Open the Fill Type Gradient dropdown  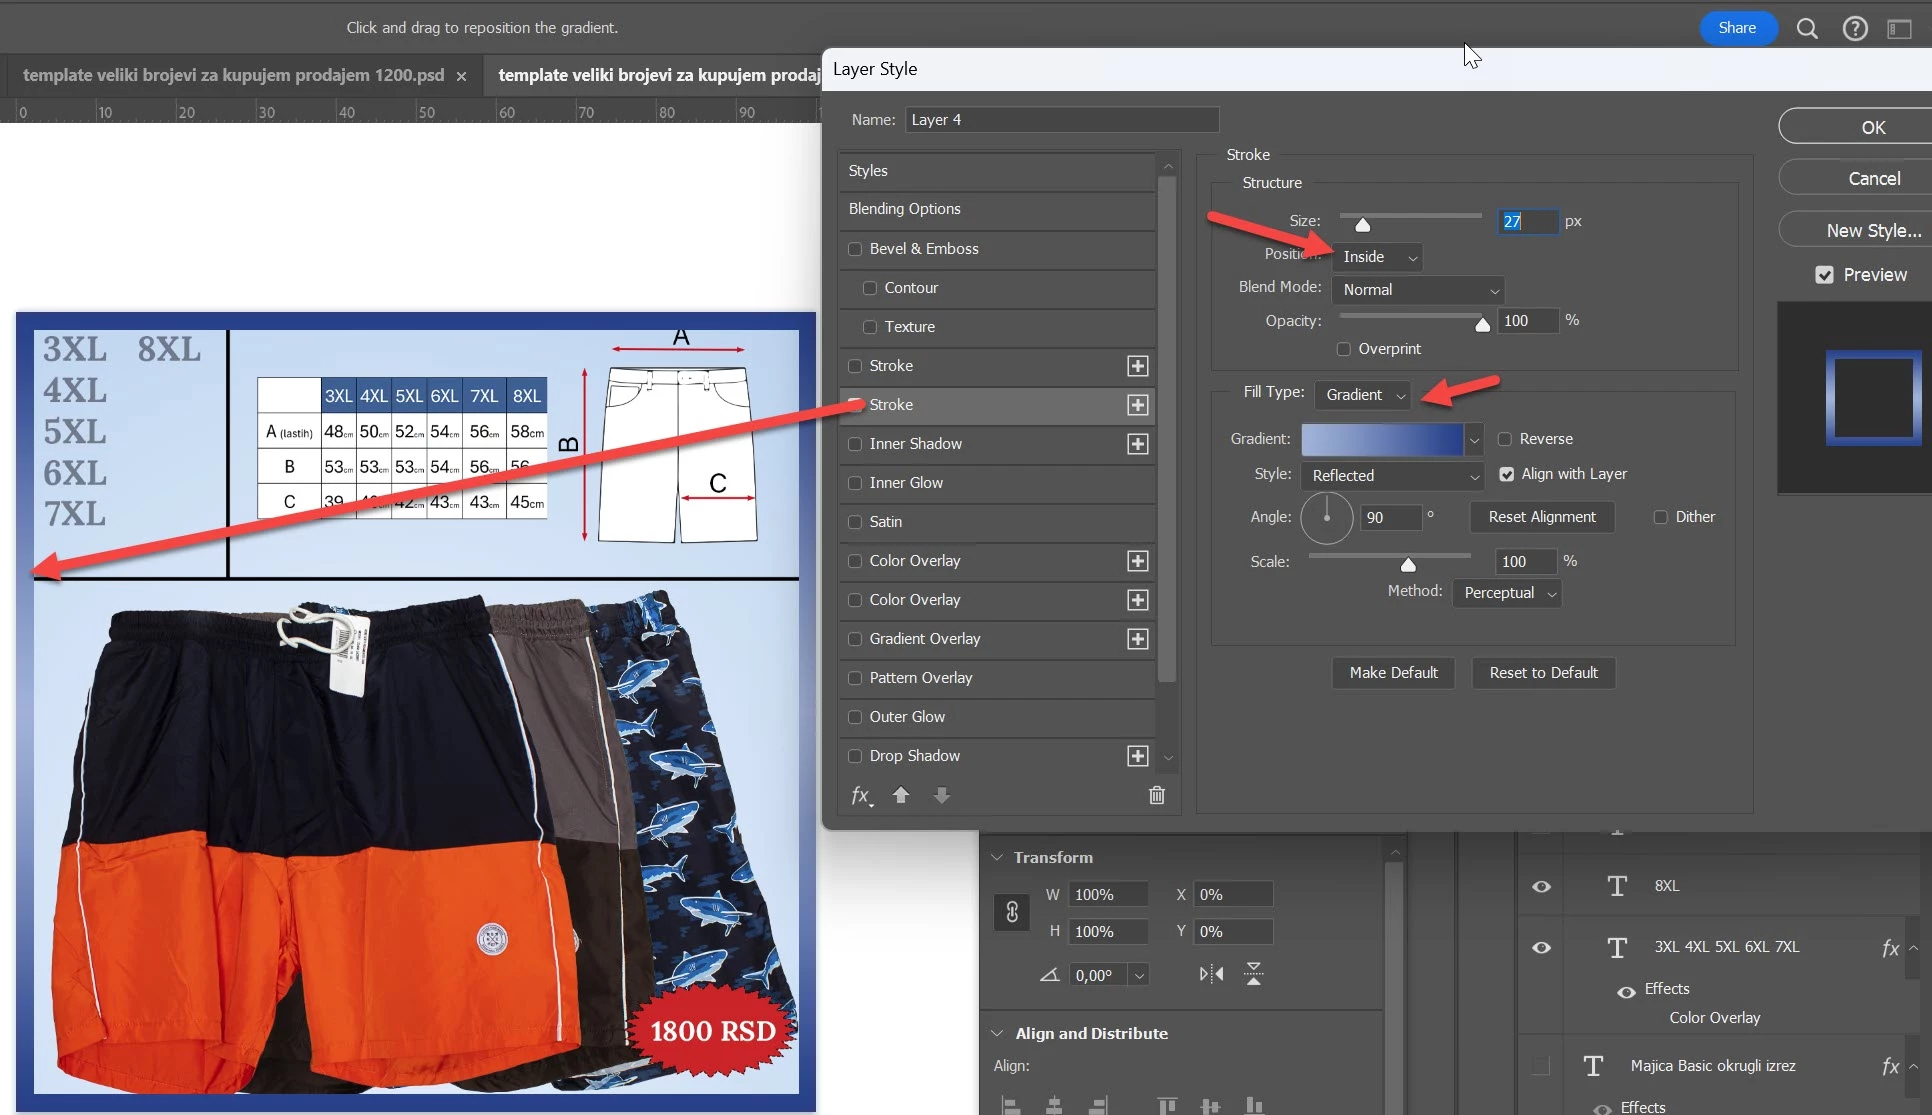coord(1364,395)
